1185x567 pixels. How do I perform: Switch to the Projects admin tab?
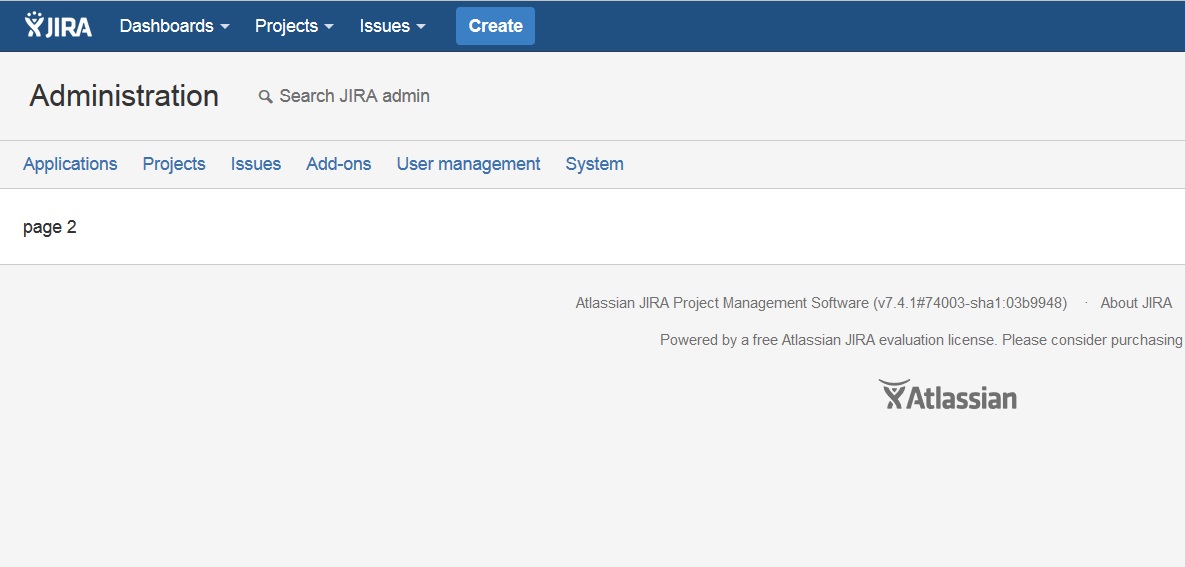click(174, 164)
